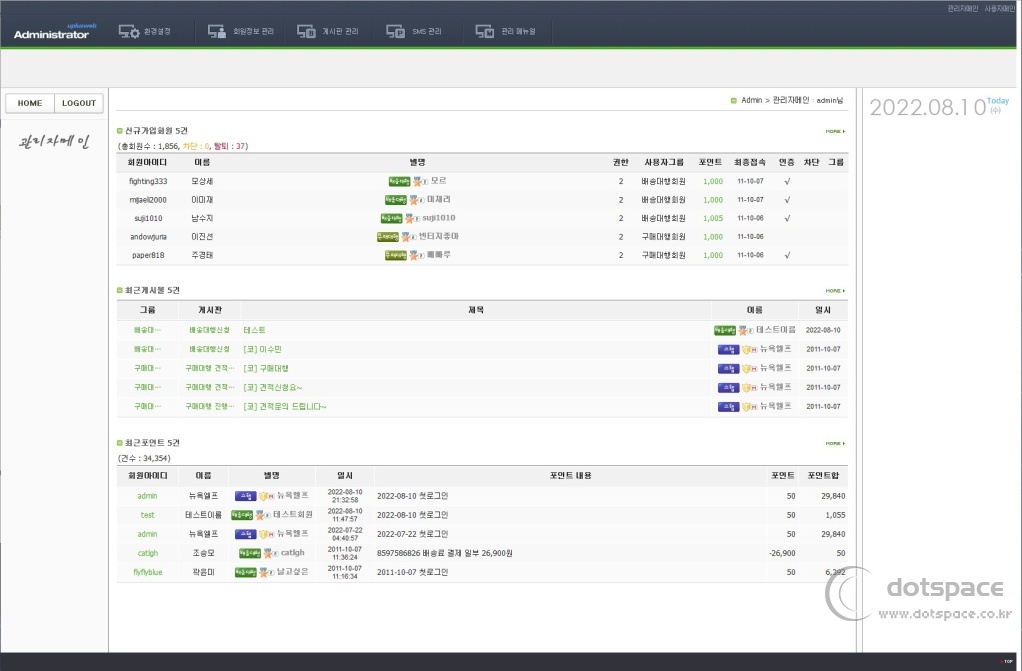Screen dimensions: 1022x671
Task: Open the HOME tab in left sidebar
Action: pos(30,103)
